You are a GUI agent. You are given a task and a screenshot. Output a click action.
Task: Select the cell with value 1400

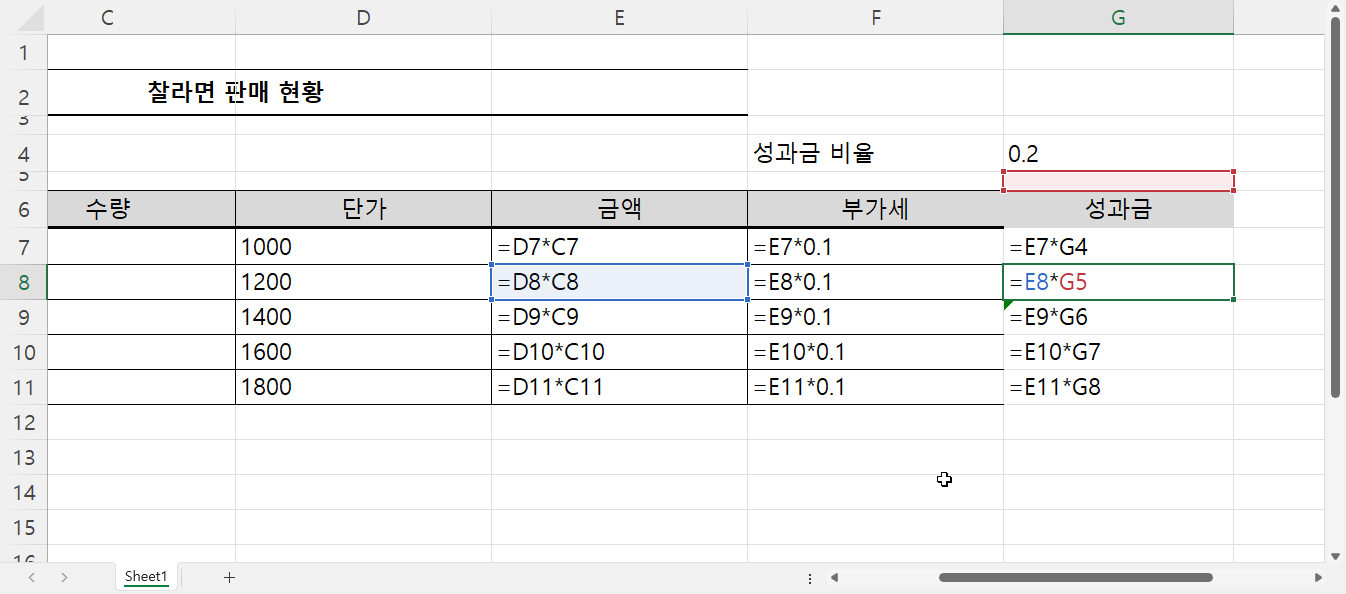click(363, 317)
